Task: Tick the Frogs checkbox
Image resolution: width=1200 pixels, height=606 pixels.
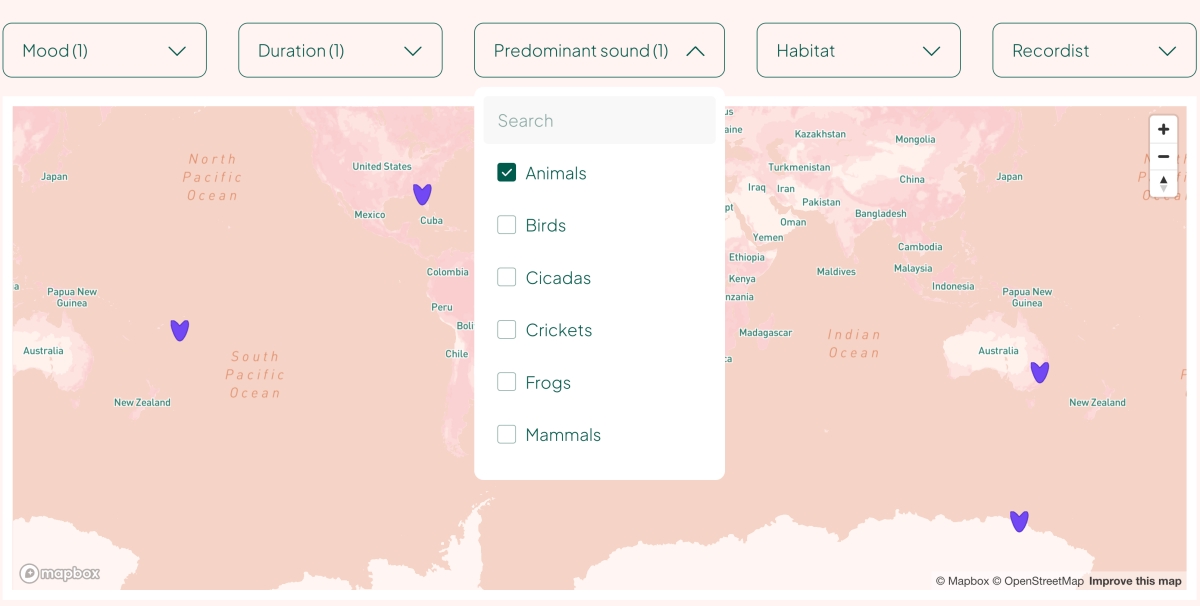Action: pyautogui.click(x=507, y=382)
